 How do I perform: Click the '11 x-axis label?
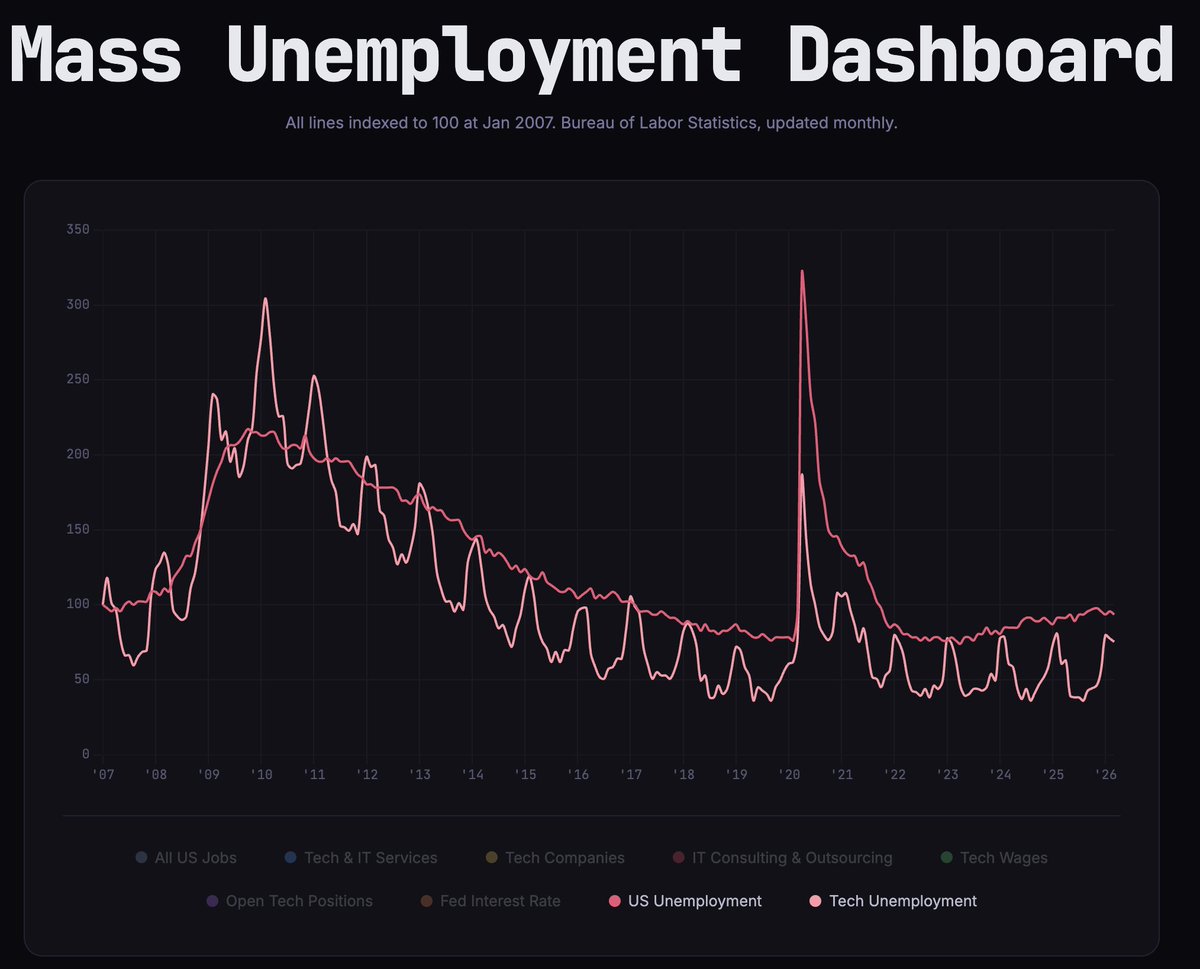(x=314, y=775)
